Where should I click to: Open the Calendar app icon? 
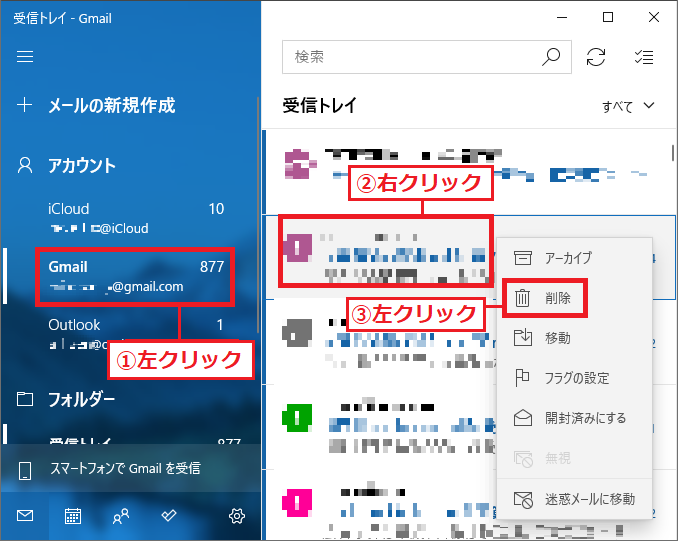(73, 516)
